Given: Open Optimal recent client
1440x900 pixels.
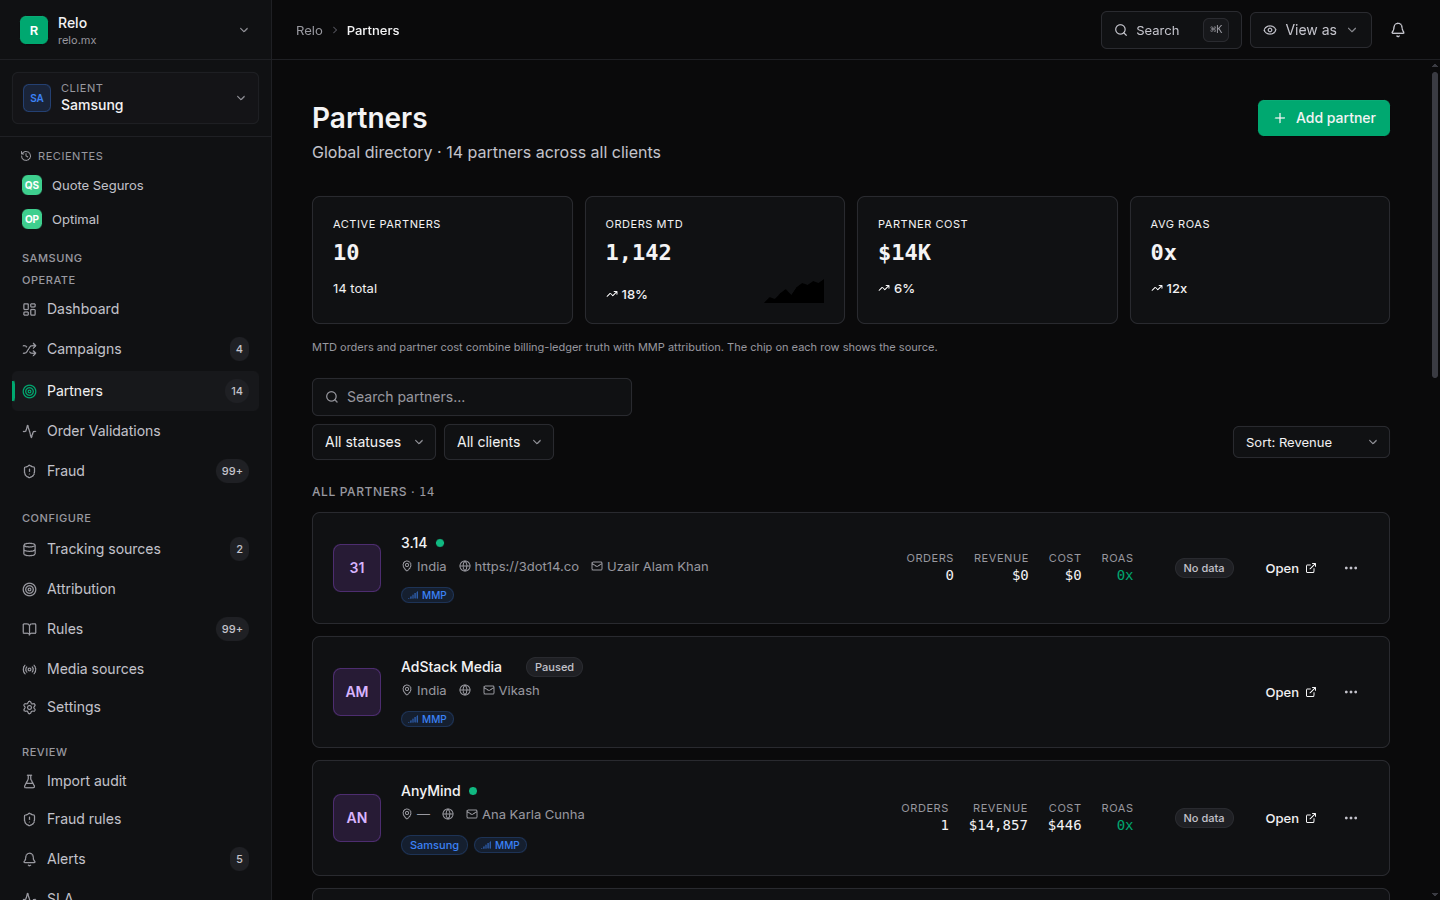Looking at the screenshot, I should [135, 219].
